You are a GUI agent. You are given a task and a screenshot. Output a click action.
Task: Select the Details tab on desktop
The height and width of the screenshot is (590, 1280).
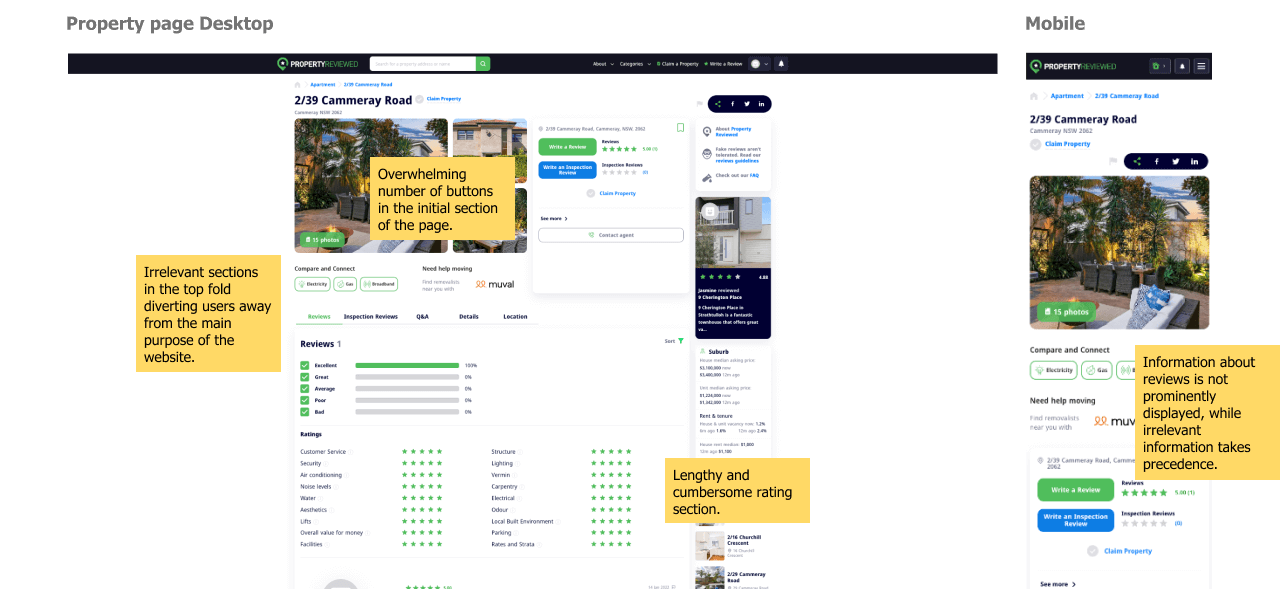(469, 316)
